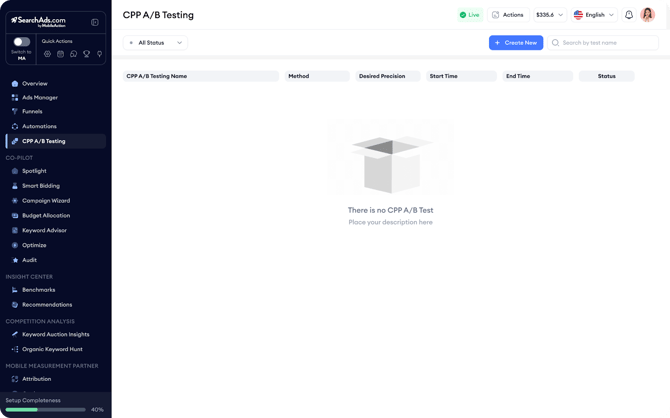The width and height of the screenshot is (670, 418).
Task: Toggle the Switch to MA switch
Action: pyautogui.click(x=21, y=42)
